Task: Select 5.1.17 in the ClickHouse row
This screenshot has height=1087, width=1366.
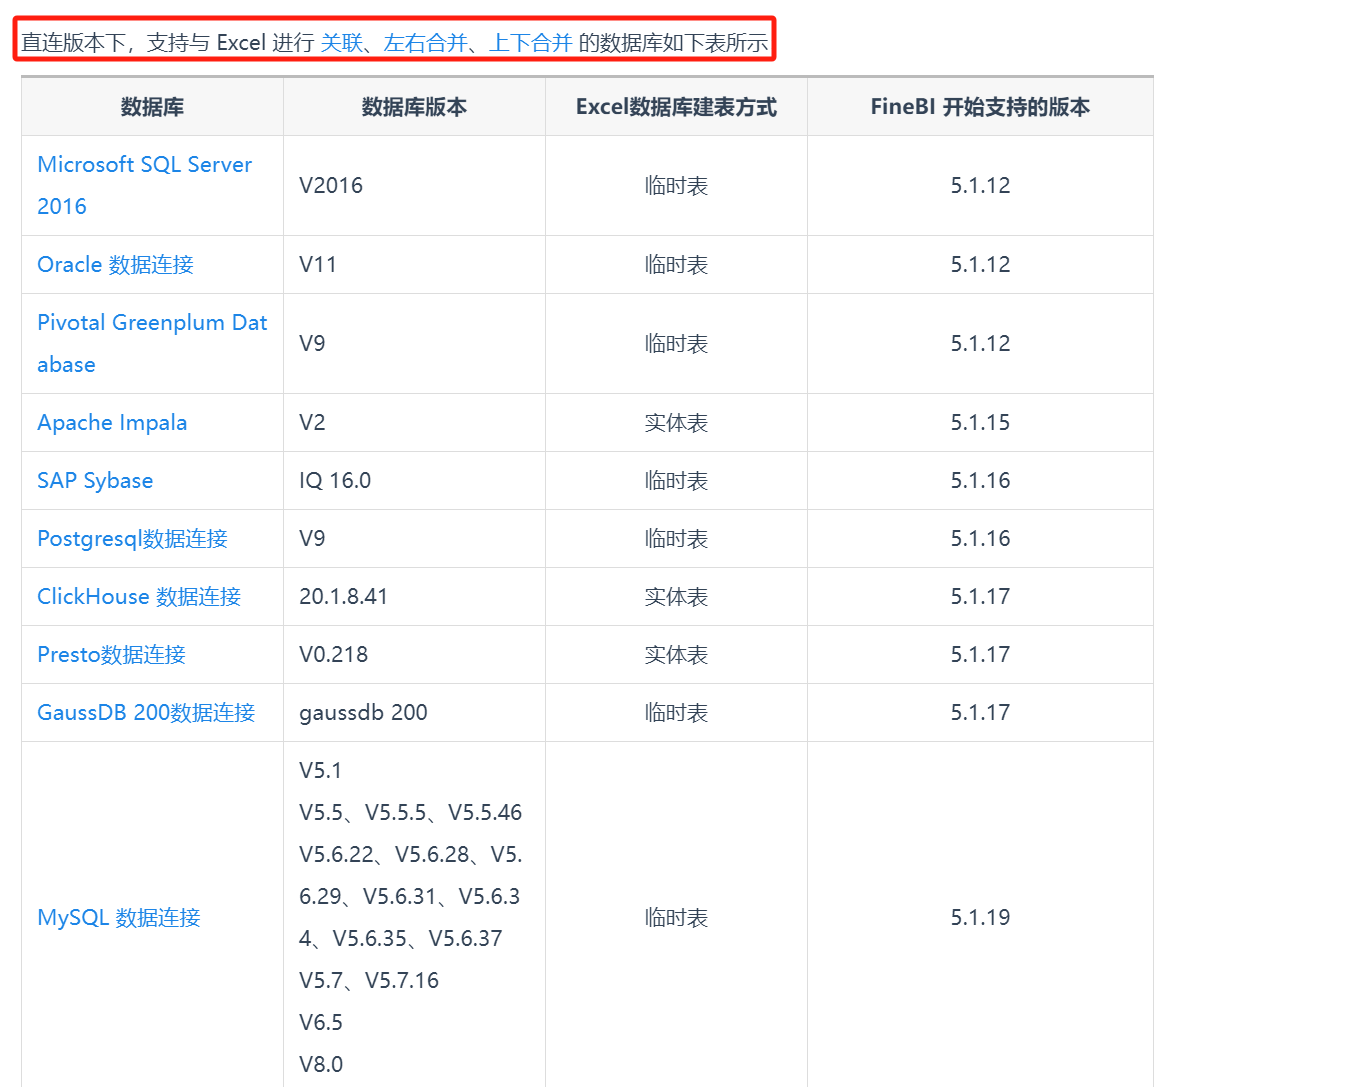Action: [x=980, y=596]
